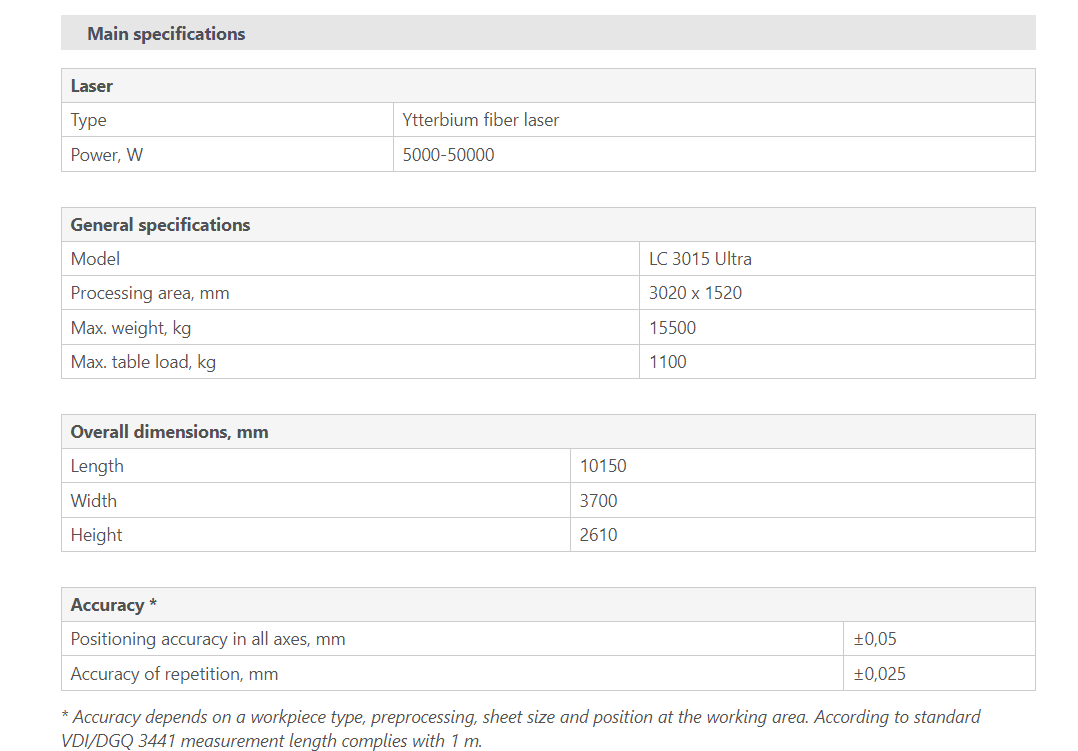Select the 3700 width value
Image resolution: width=1078 pixels, height=751 pixels.
pyautogui.click(x=598, y=501)
